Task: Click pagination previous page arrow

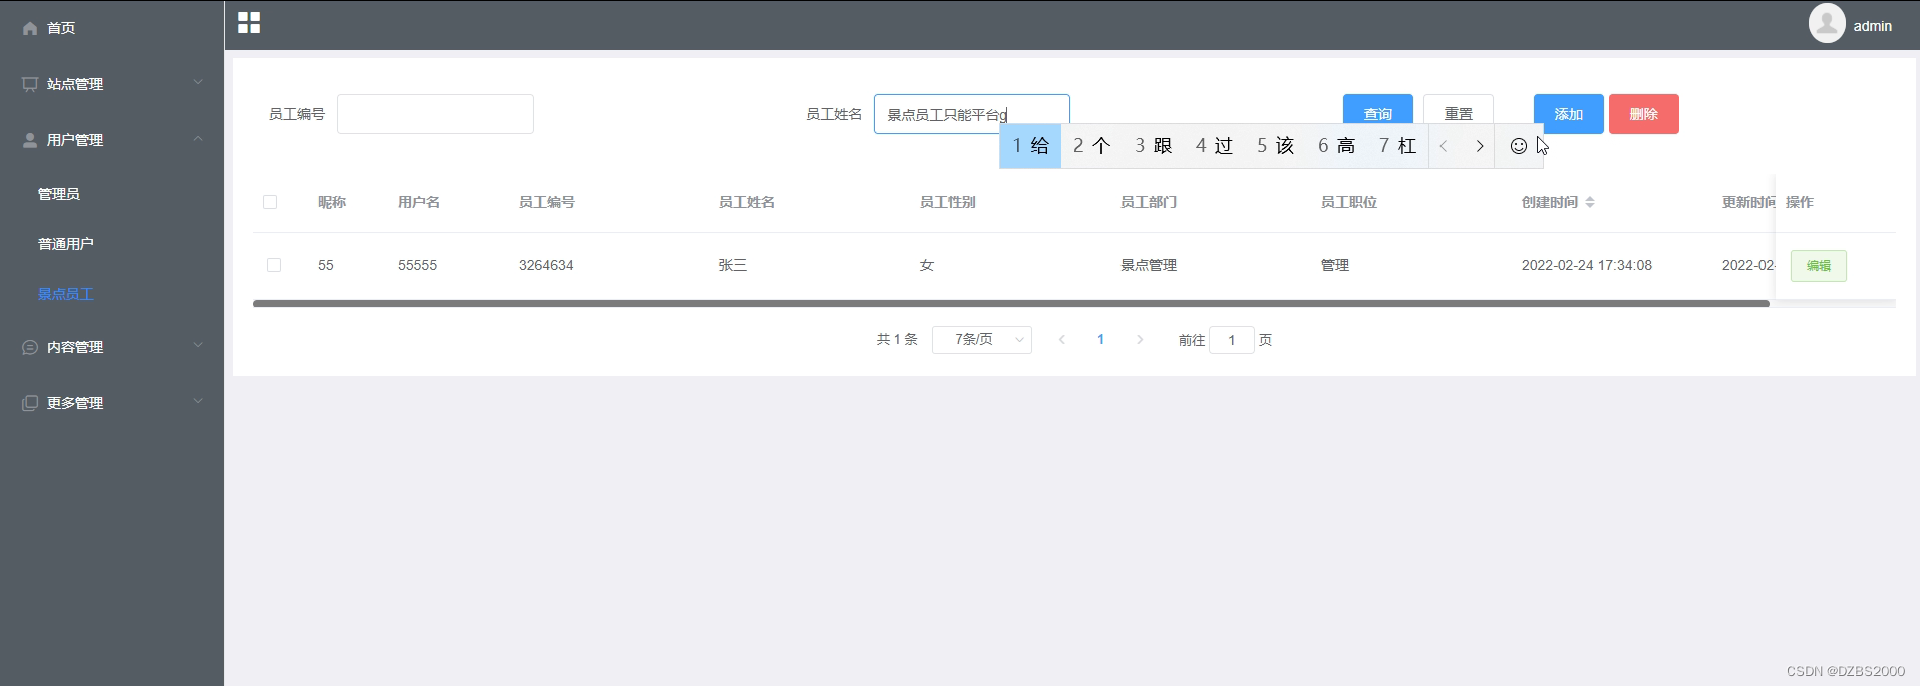Action: point(1062,340)
